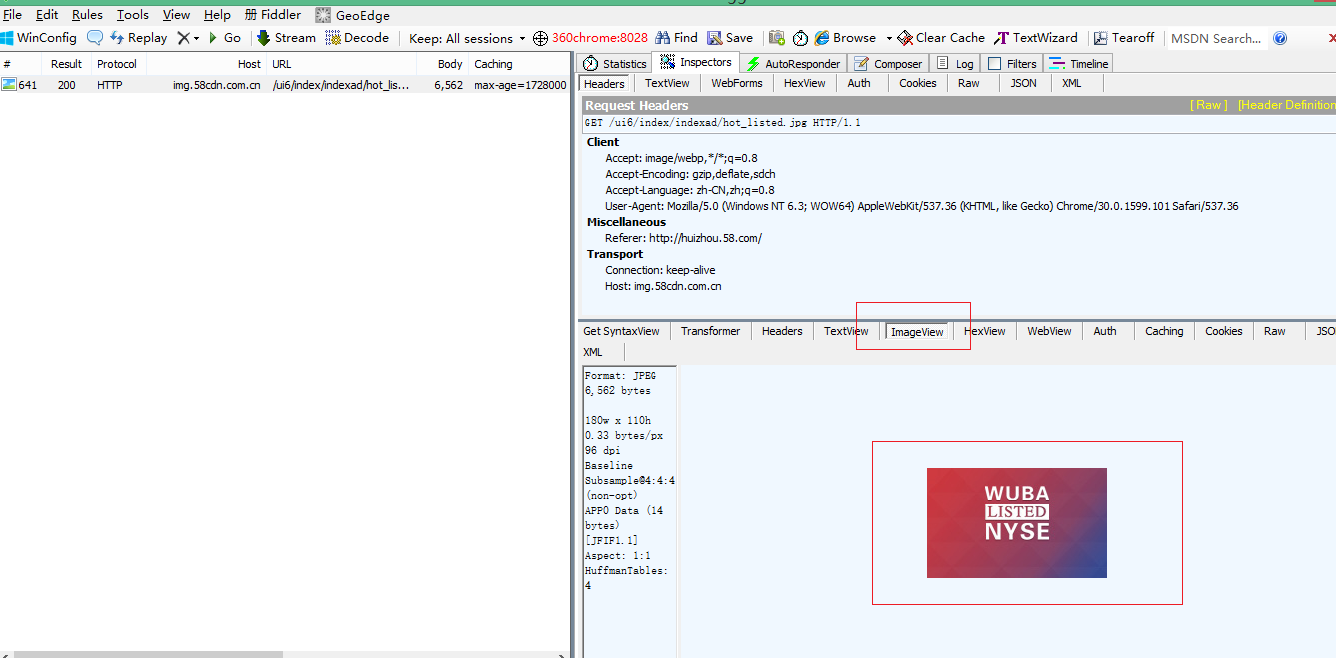Select the Inspectors tab
This screenshot has height=658, width=1336.
696,62
